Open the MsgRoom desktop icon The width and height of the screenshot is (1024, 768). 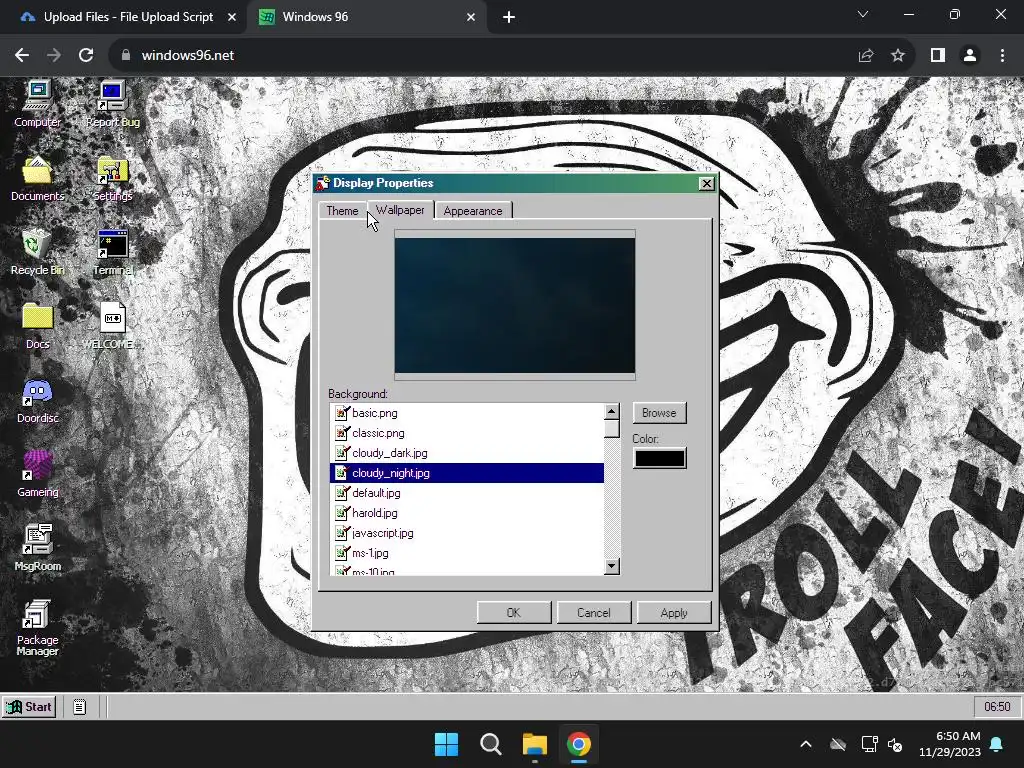tap(37, 548)
